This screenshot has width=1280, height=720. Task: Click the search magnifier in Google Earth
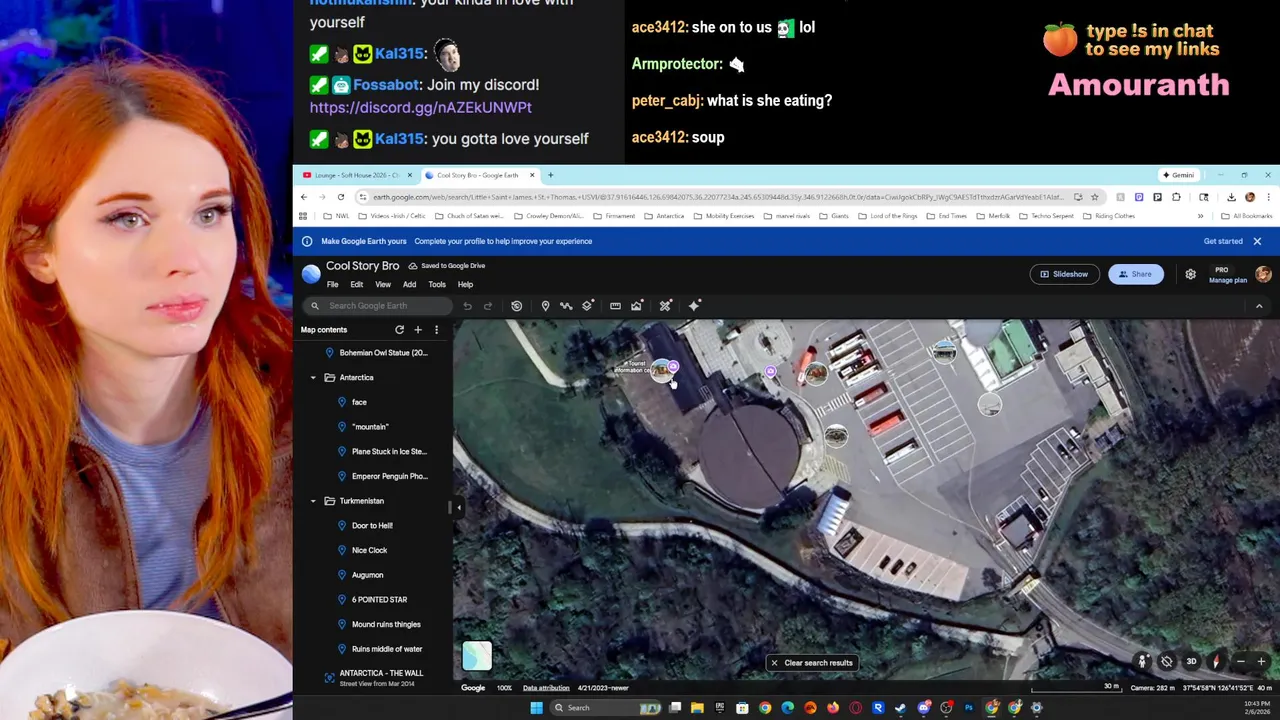(315, 306)
